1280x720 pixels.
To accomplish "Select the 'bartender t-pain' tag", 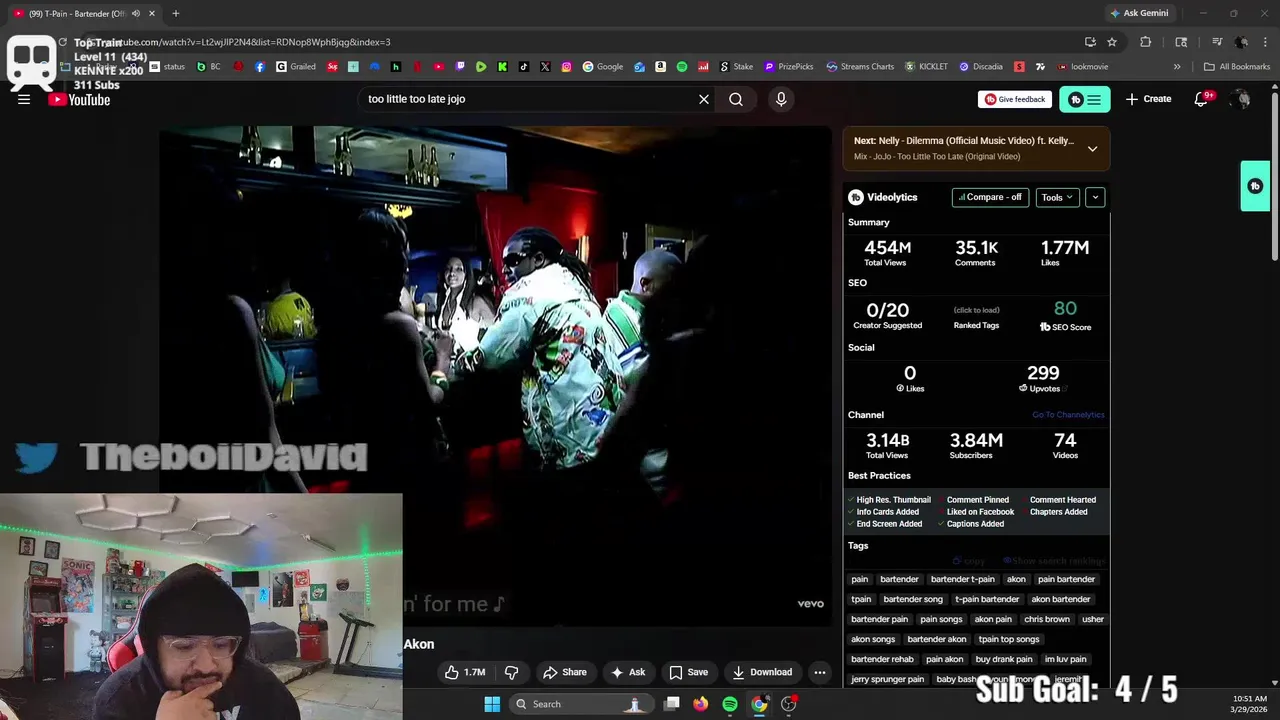I will coord(963,579).
